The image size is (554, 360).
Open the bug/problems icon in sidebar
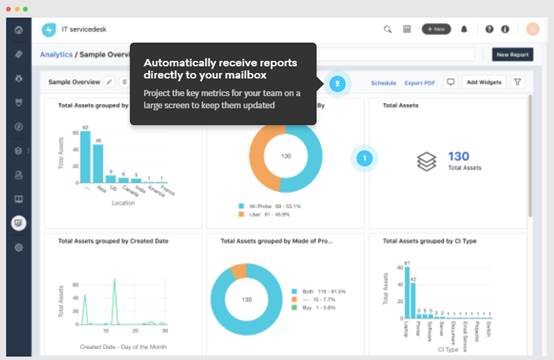tap(19, 78)
